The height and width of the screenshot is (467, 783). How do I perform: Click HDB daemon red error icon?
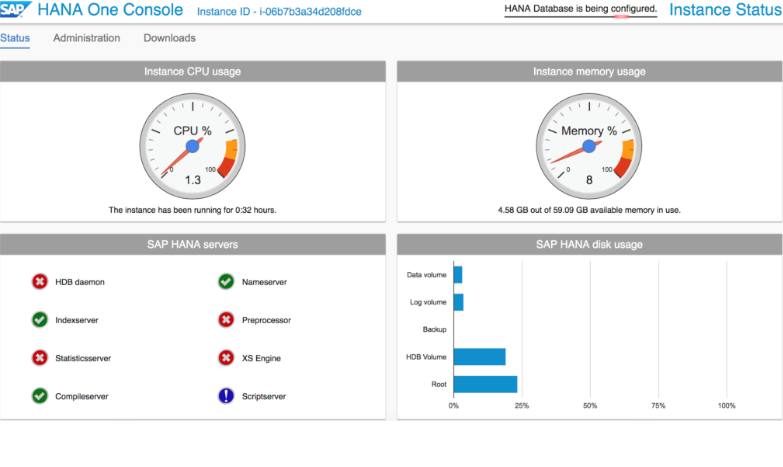coord(40,282)
